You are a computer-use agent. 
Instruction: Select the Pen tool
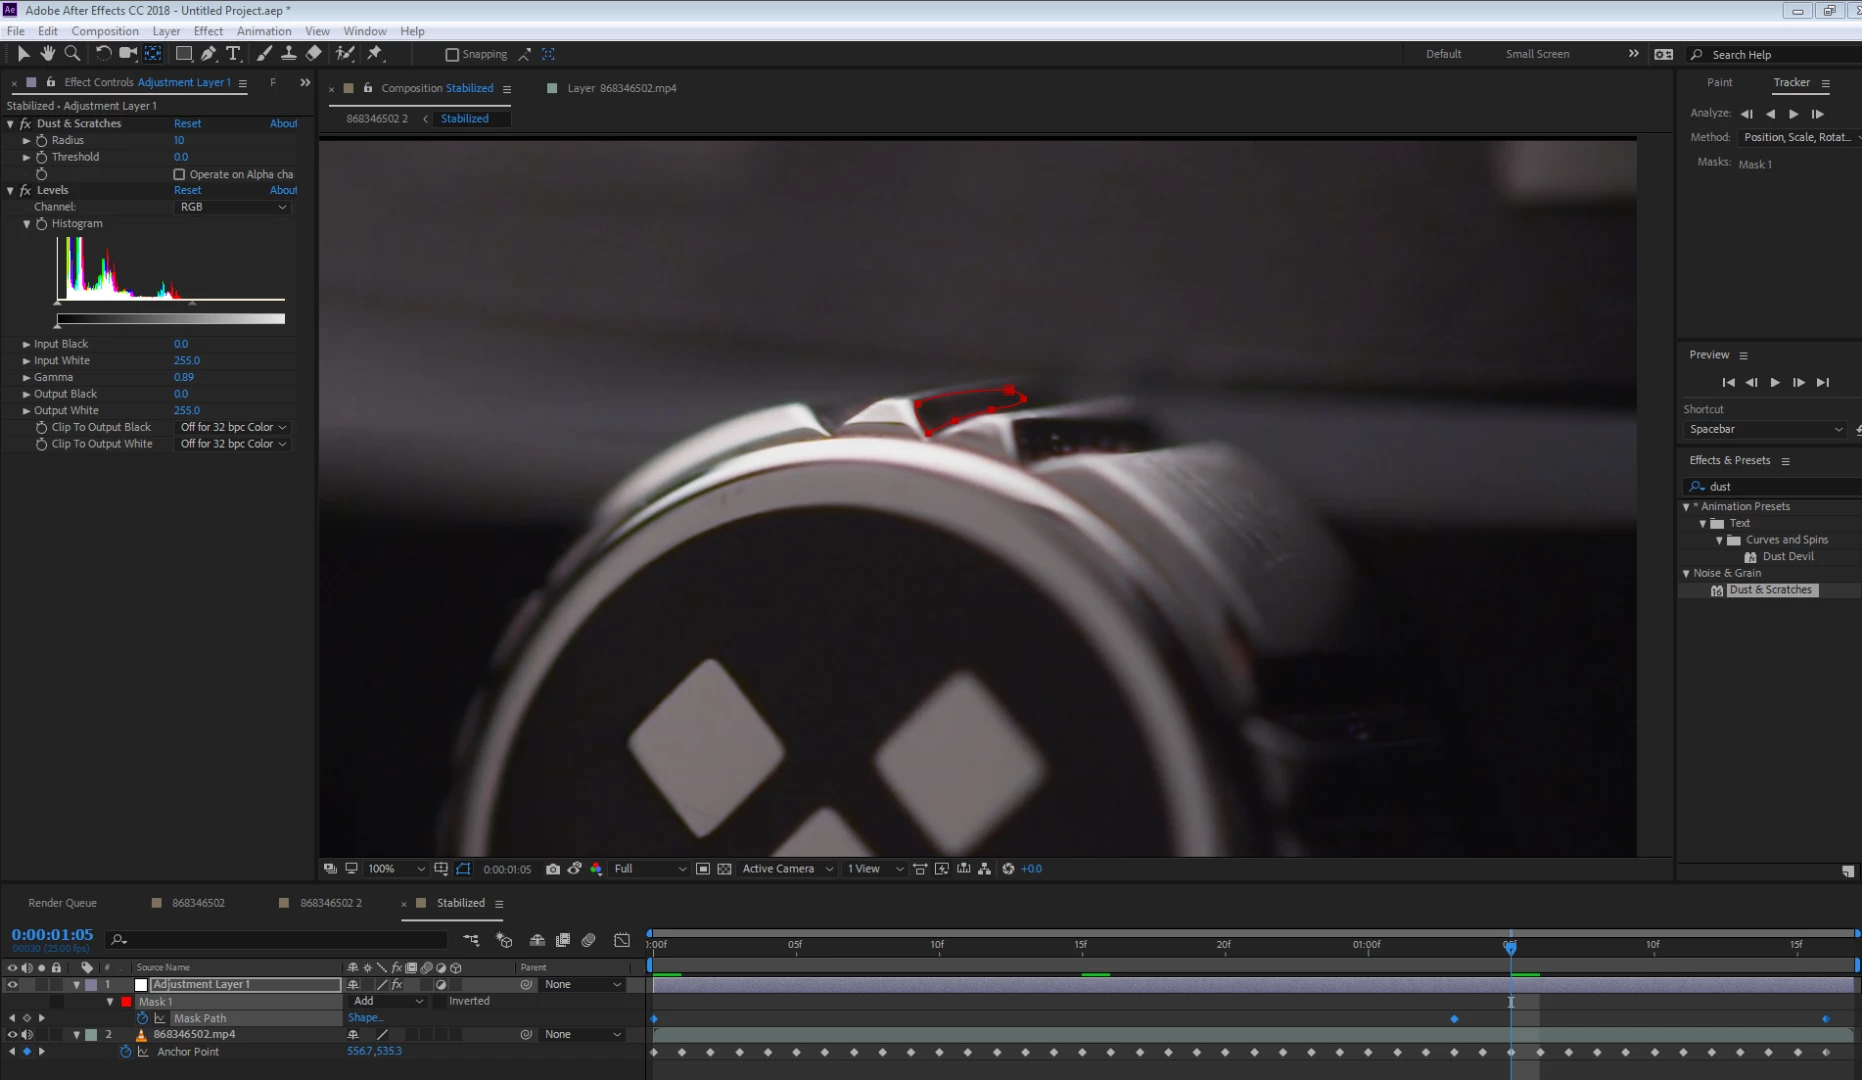(x=208, y=54)
